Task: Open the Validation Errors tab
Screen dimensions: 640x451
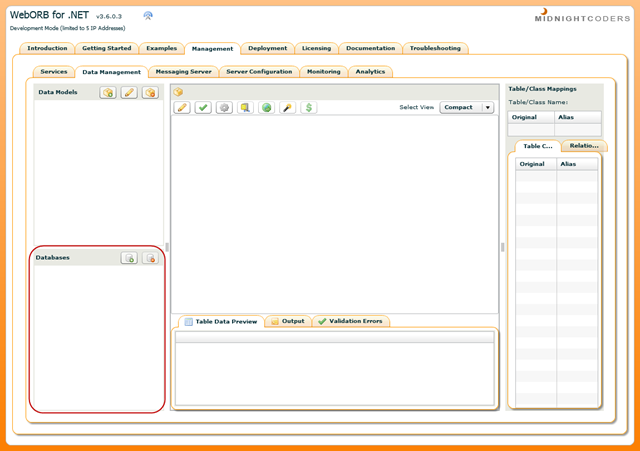Action: click(351, 321)
